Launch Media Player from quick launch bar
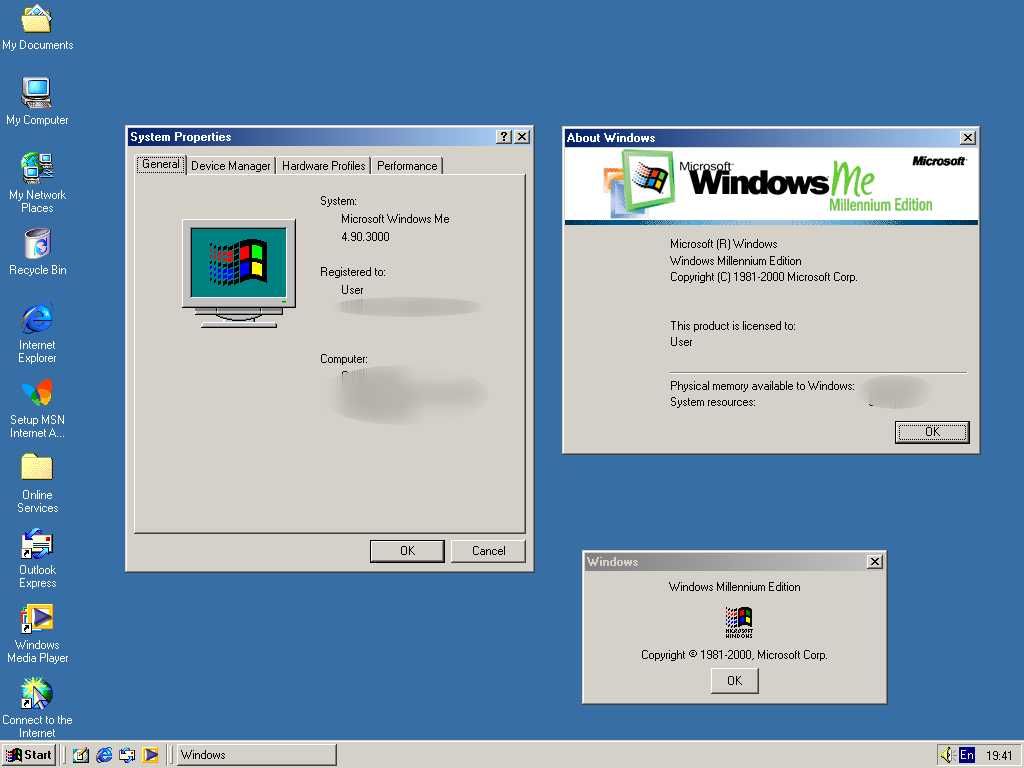Viewport: 1024px width, 768px height. pyautogui.click(x=150, y=755)
